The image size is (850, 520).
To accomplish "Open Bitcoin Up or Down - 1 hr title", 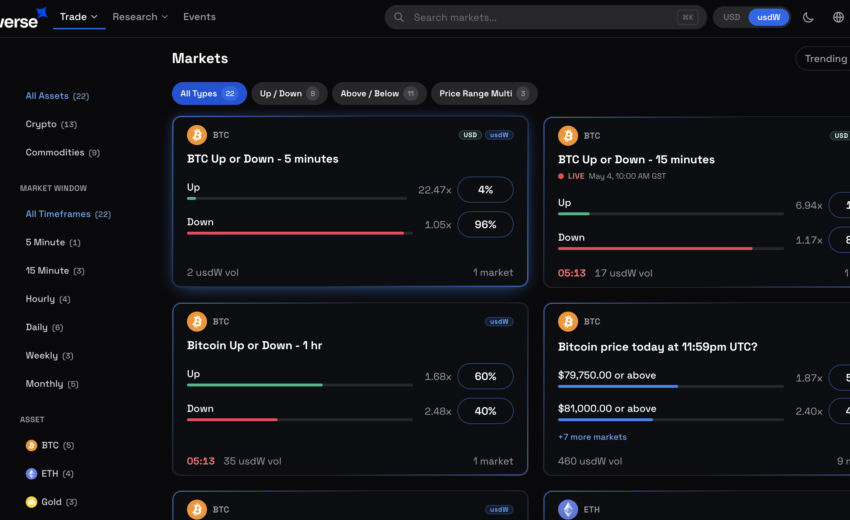I will [254, 345].
